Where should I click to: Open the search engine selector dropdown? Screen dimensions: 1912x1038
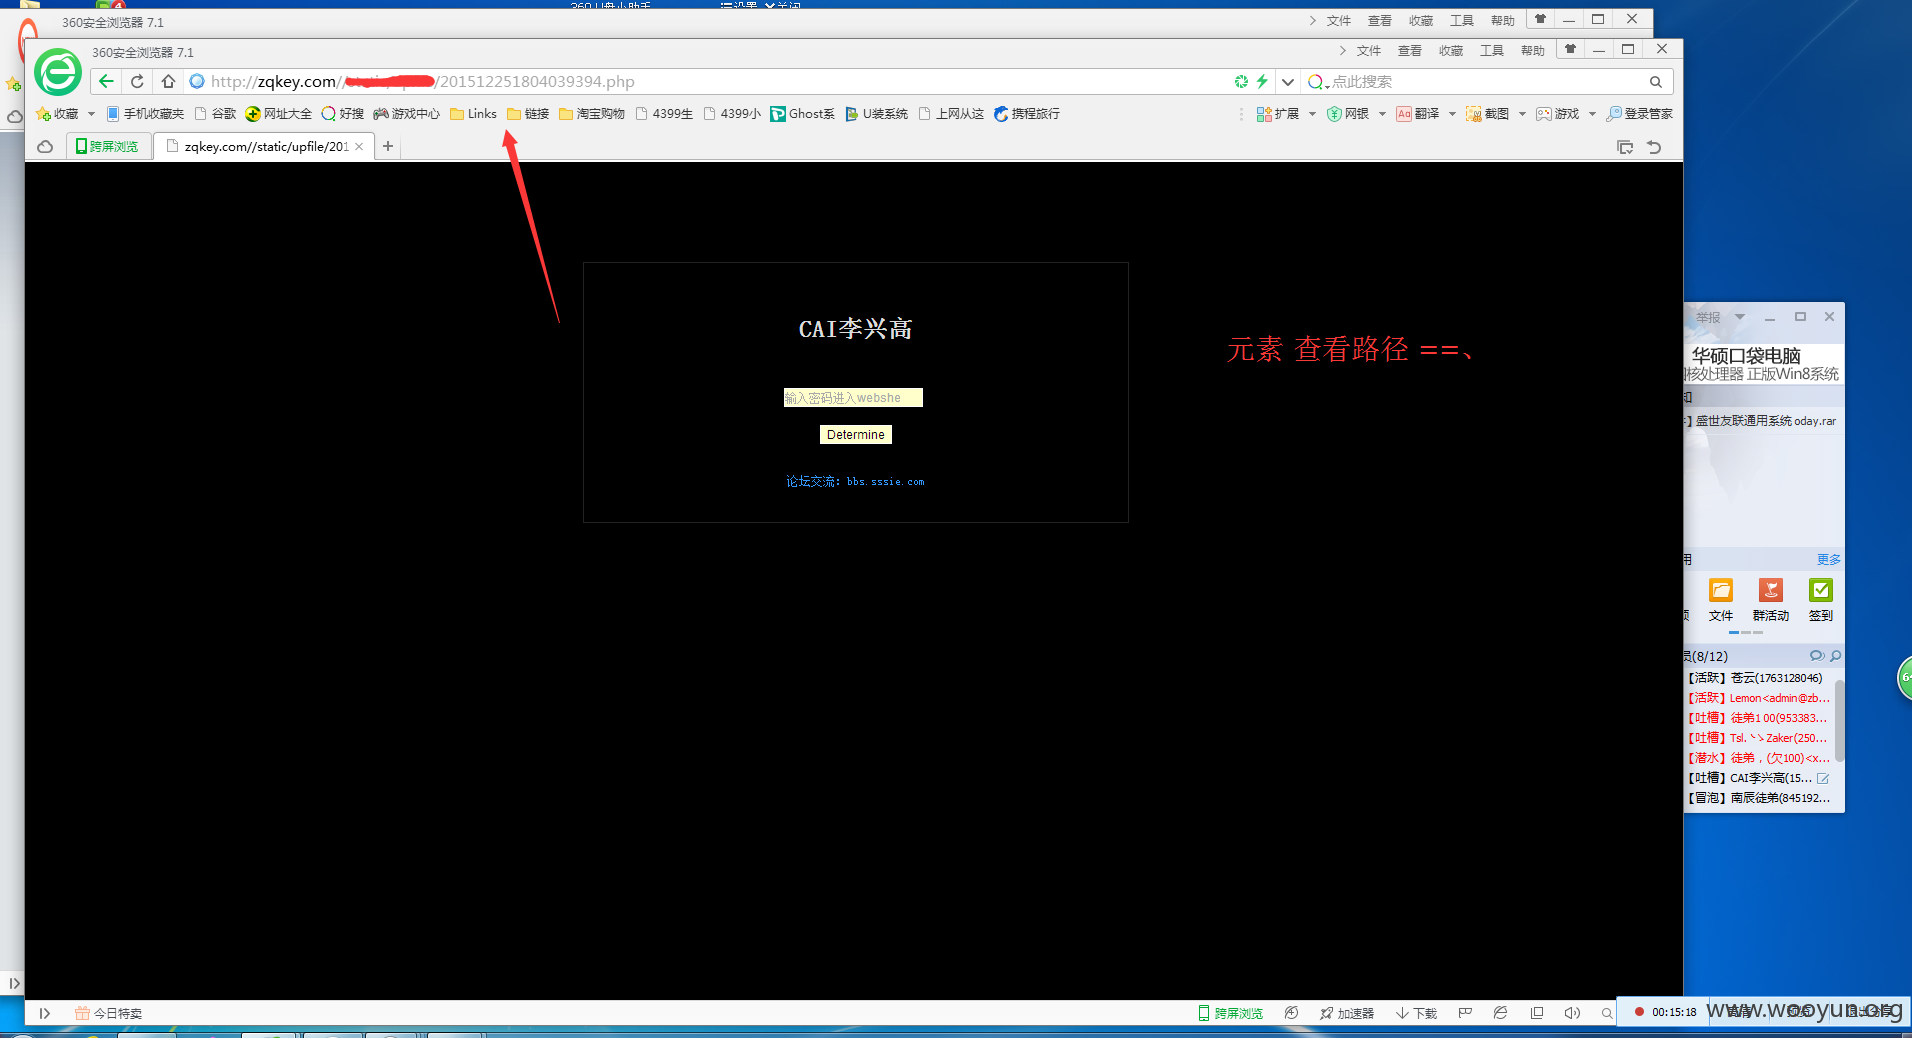pyautogui.click(x=1318, y=82)
